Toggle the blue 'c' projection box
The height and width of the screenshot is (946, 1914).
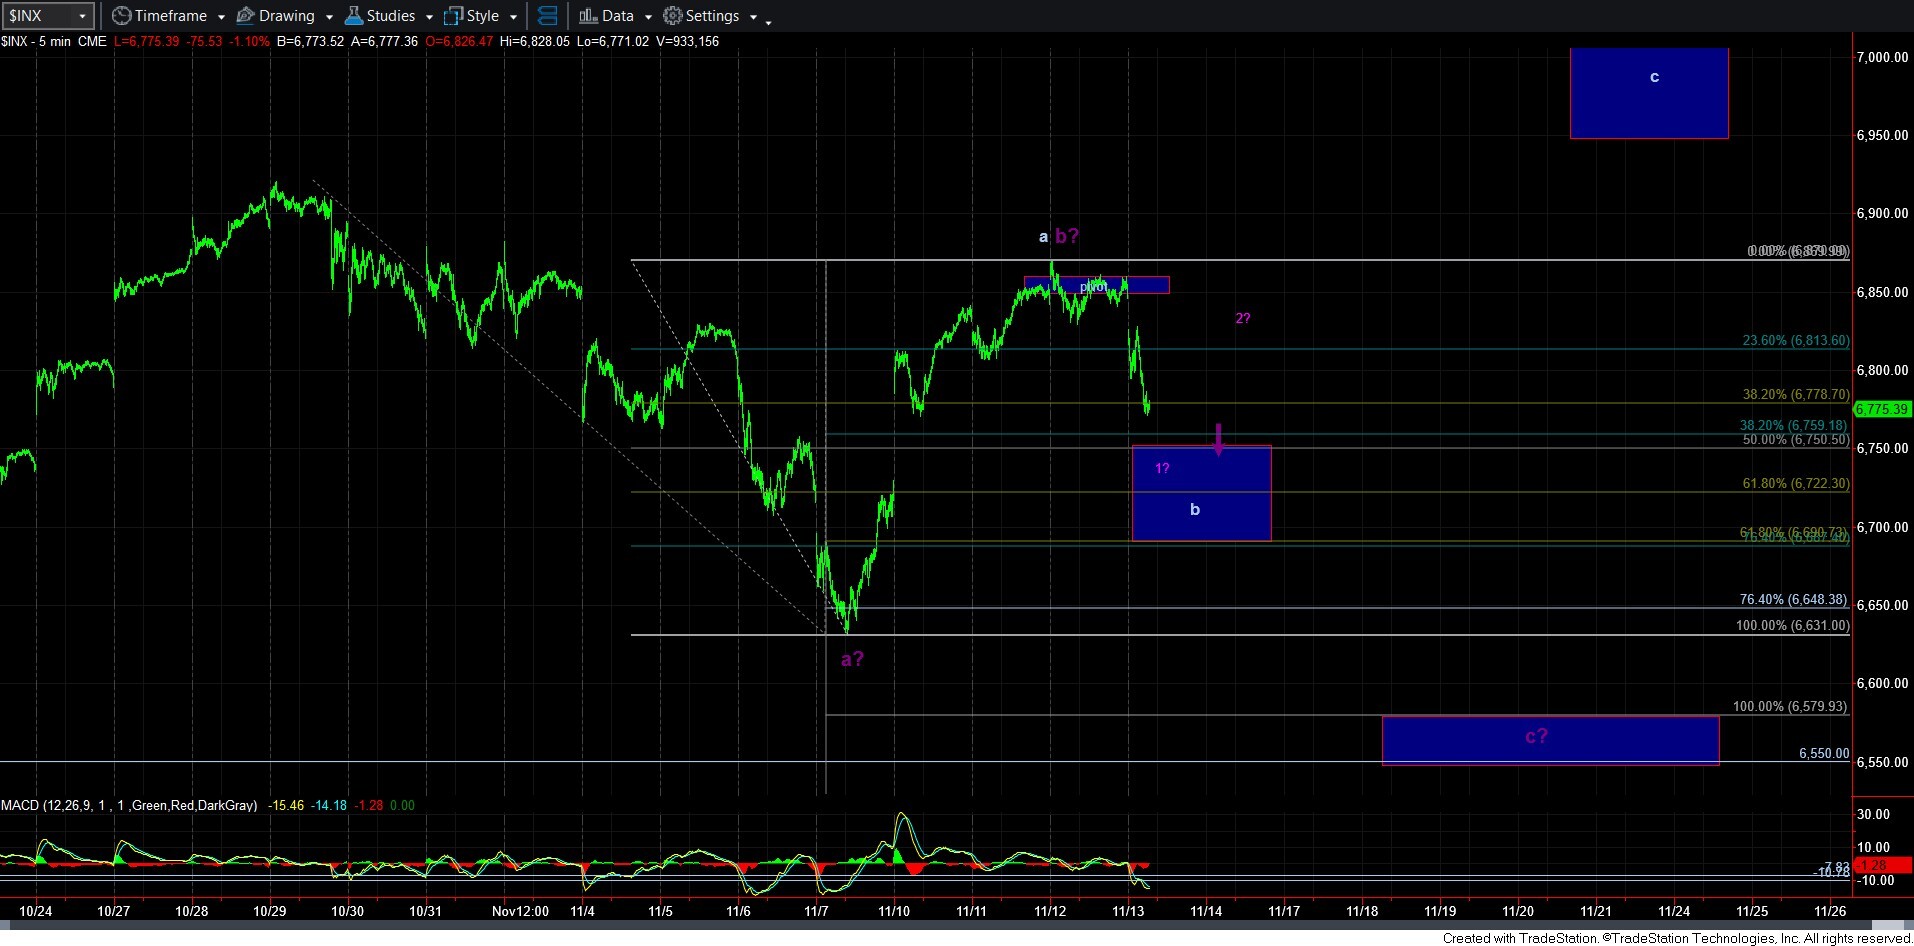1648,93
